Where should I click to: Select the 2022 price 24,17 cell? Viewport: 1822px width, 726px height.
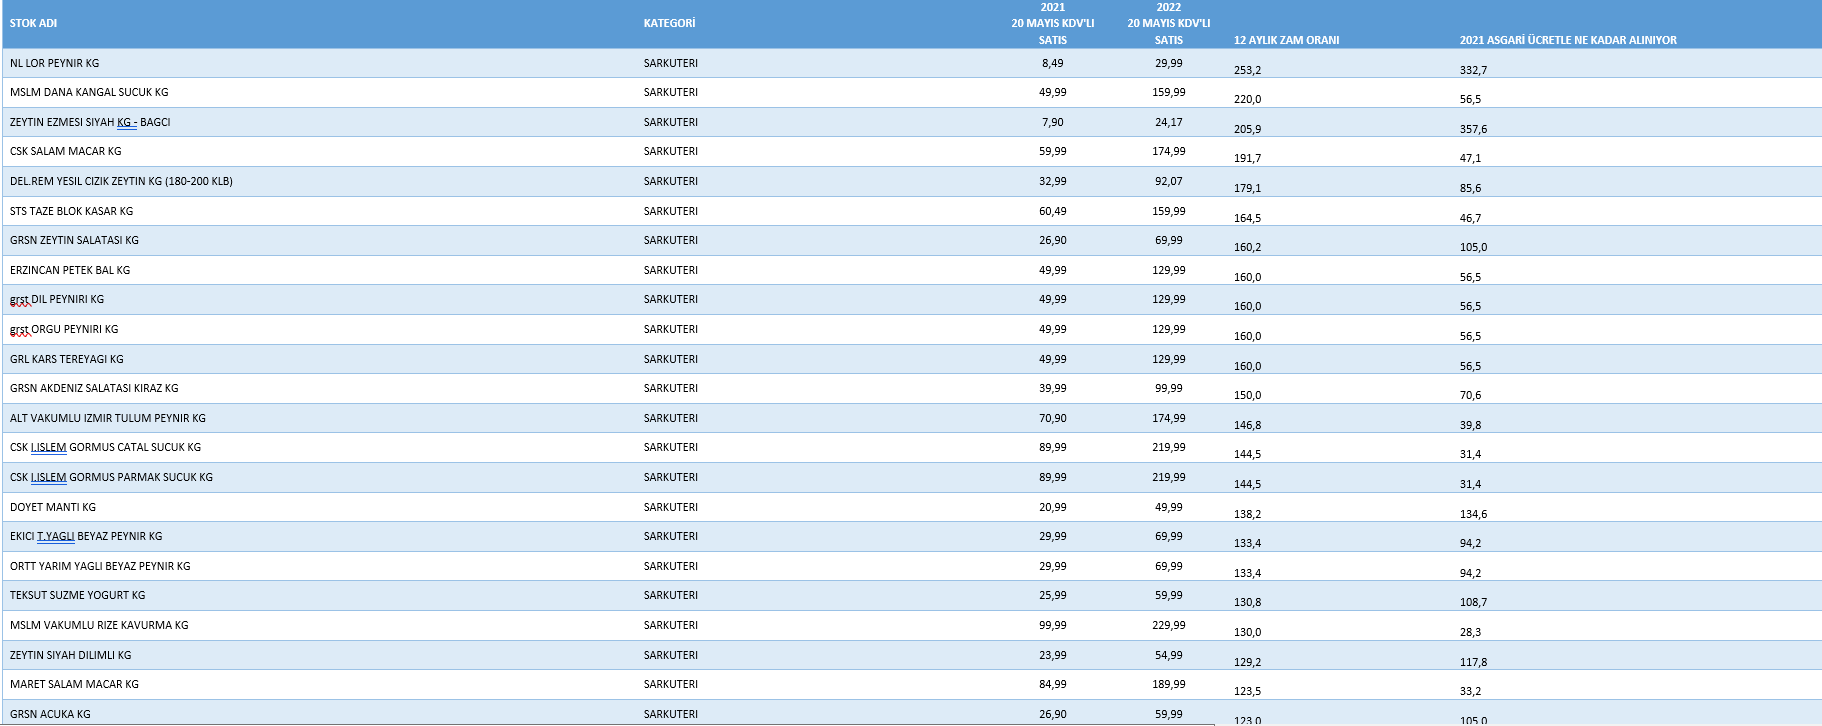click(x=1168, y=122)
